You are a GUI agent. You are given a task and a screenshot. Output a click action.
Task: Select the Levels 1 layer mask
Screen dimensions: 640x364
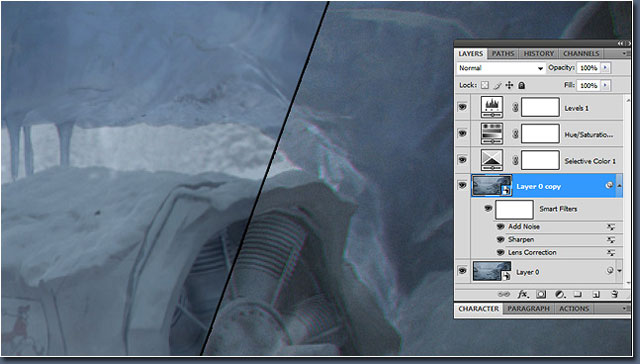coord(540,107)
